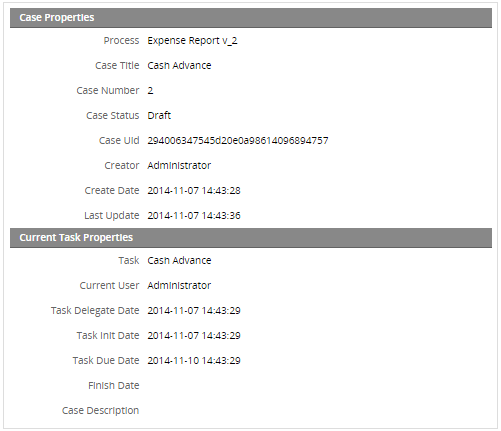This screenshot has width=501, height=431.
Task: Click the Last Update timestamp value
Action: (x=194, y=216)
